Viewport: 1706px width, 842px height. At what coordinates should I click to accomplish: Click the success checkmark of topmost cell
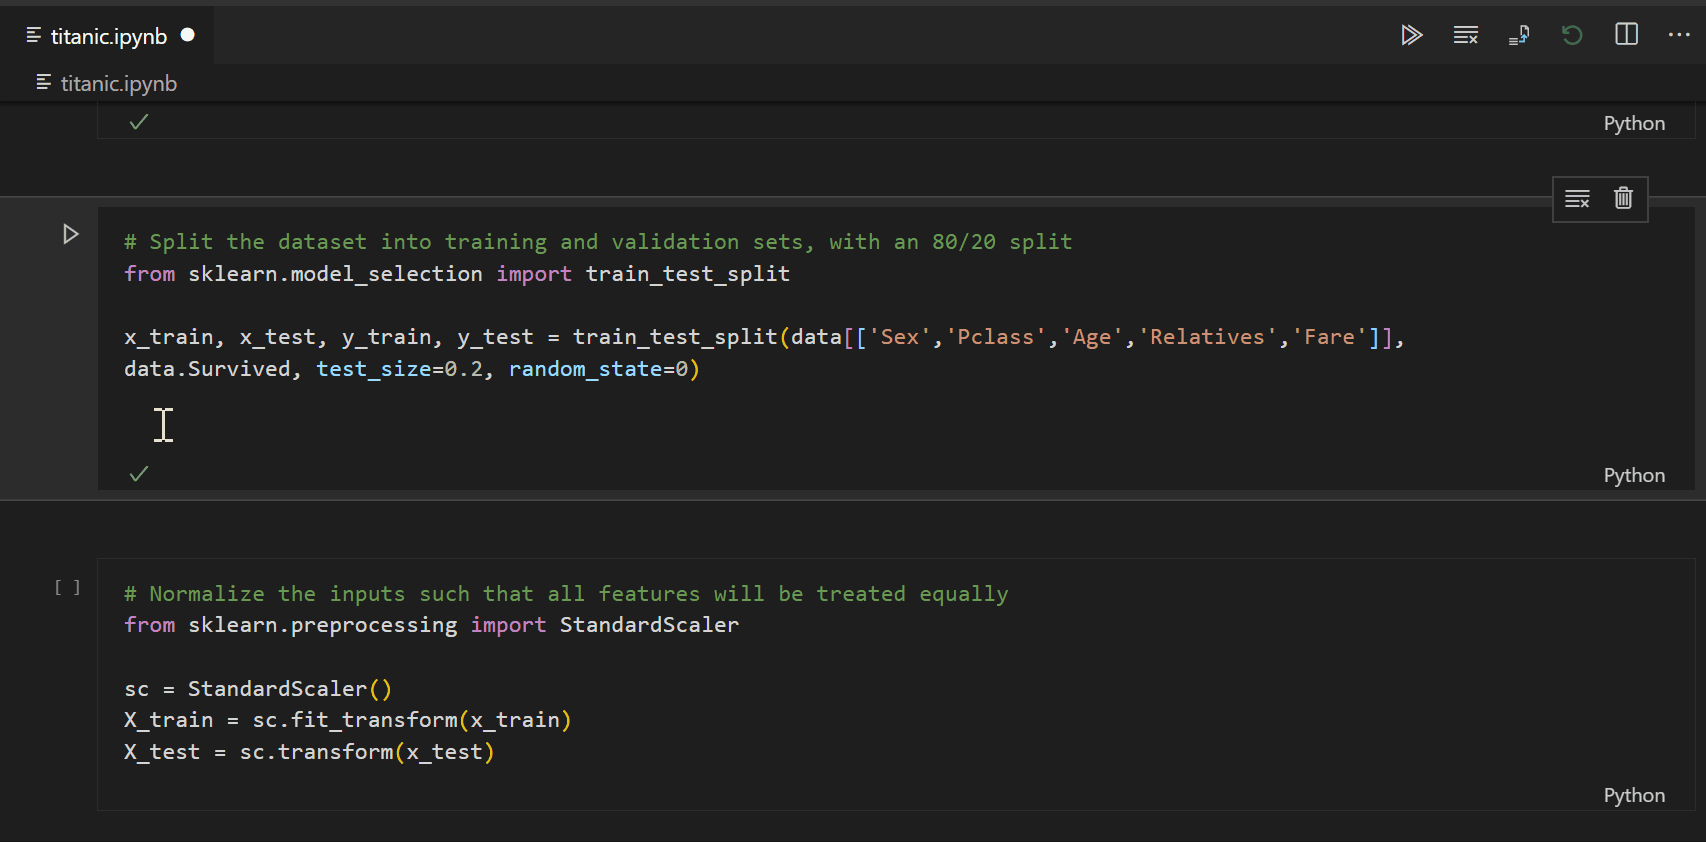pyautogui.click(x=139, y=122)
